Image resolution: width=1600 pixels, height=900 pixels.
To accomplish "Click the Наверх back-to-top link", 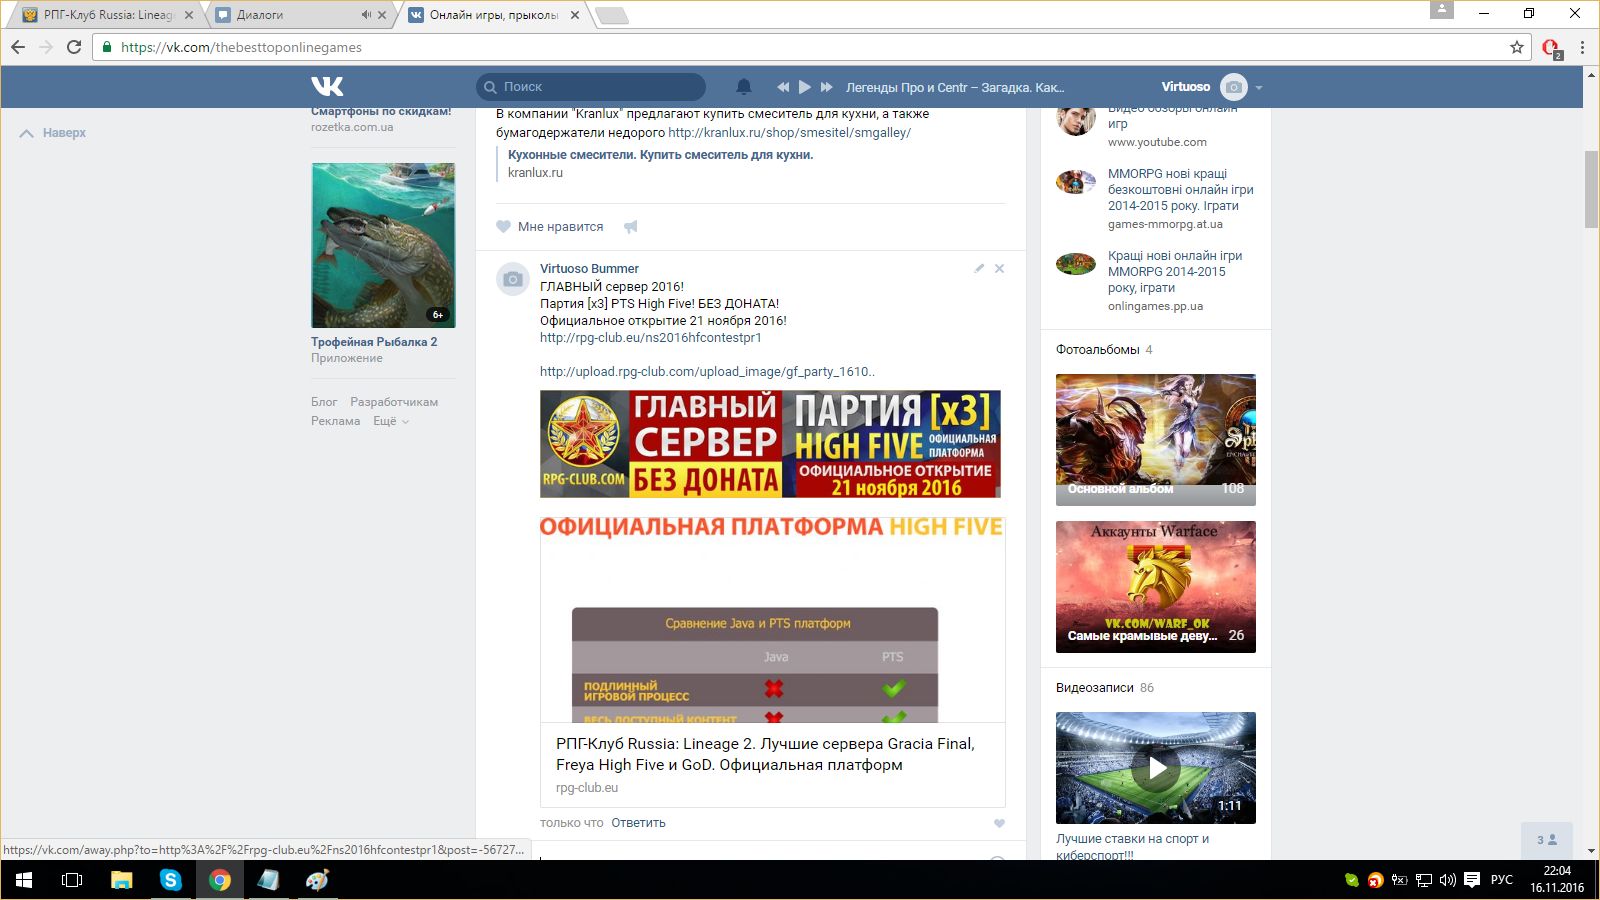I will tap(53, 133).
